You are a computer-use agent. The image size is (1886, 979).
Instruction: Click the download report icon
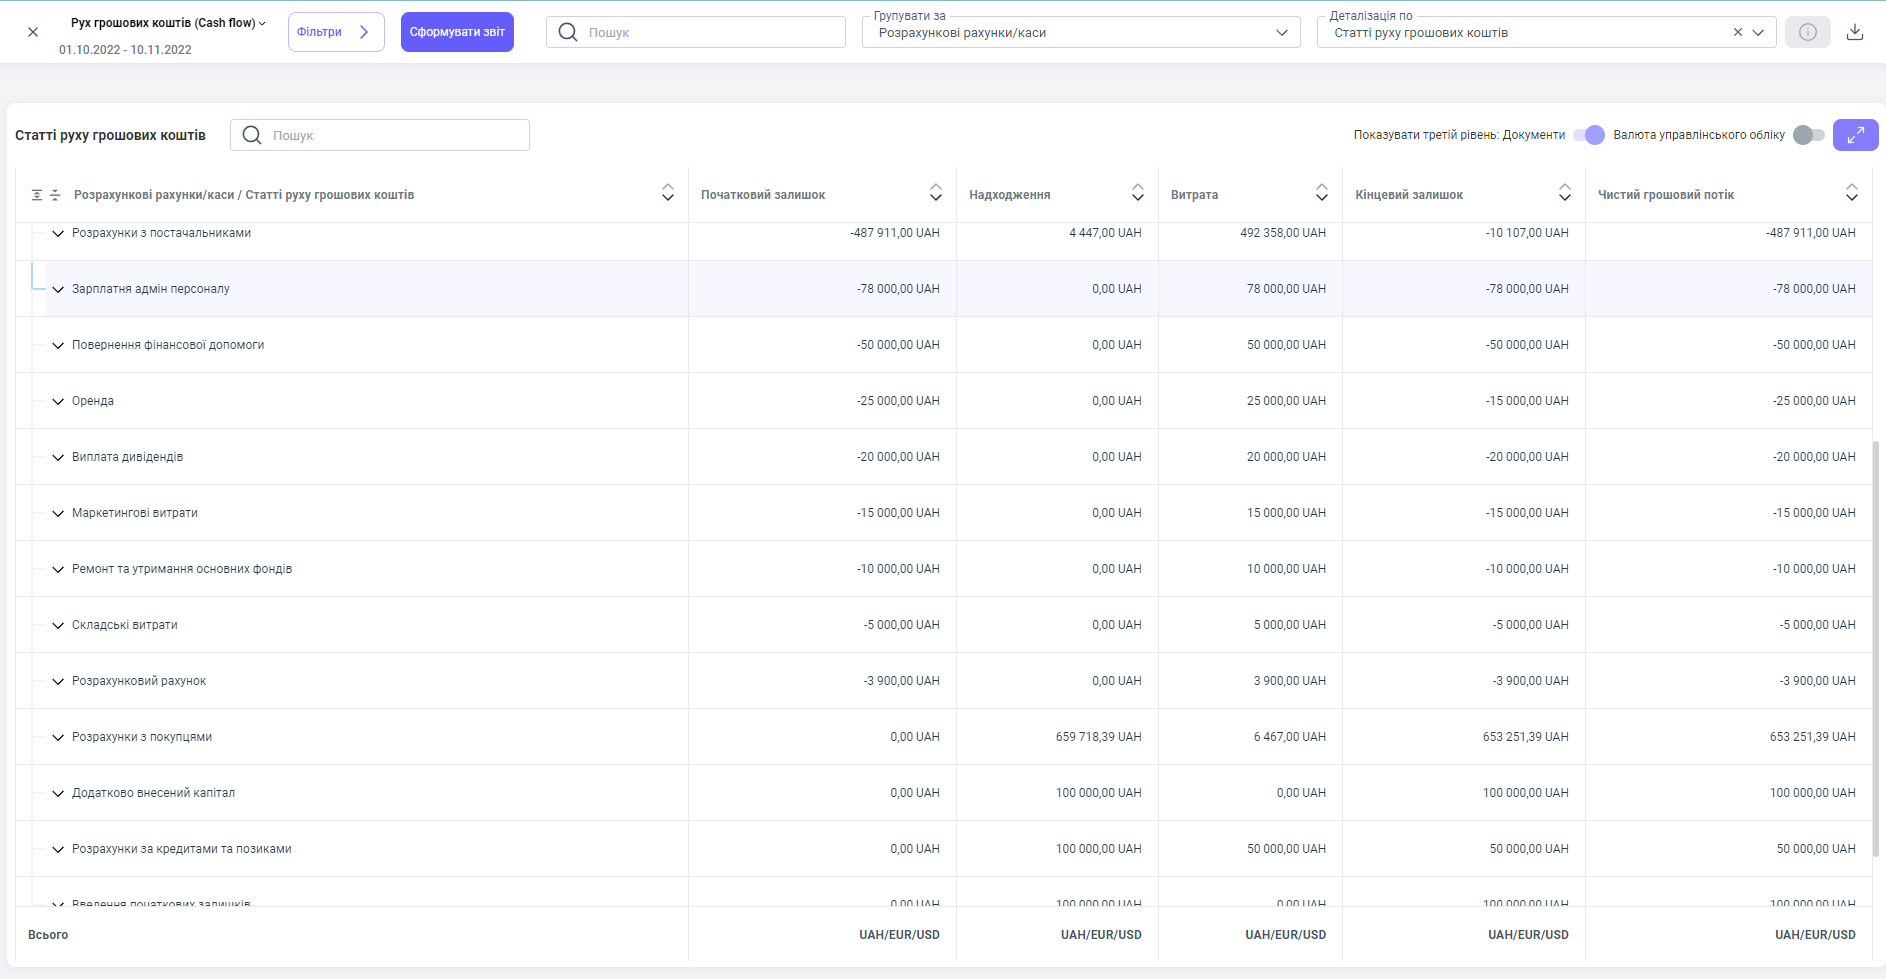[1855, 32]
